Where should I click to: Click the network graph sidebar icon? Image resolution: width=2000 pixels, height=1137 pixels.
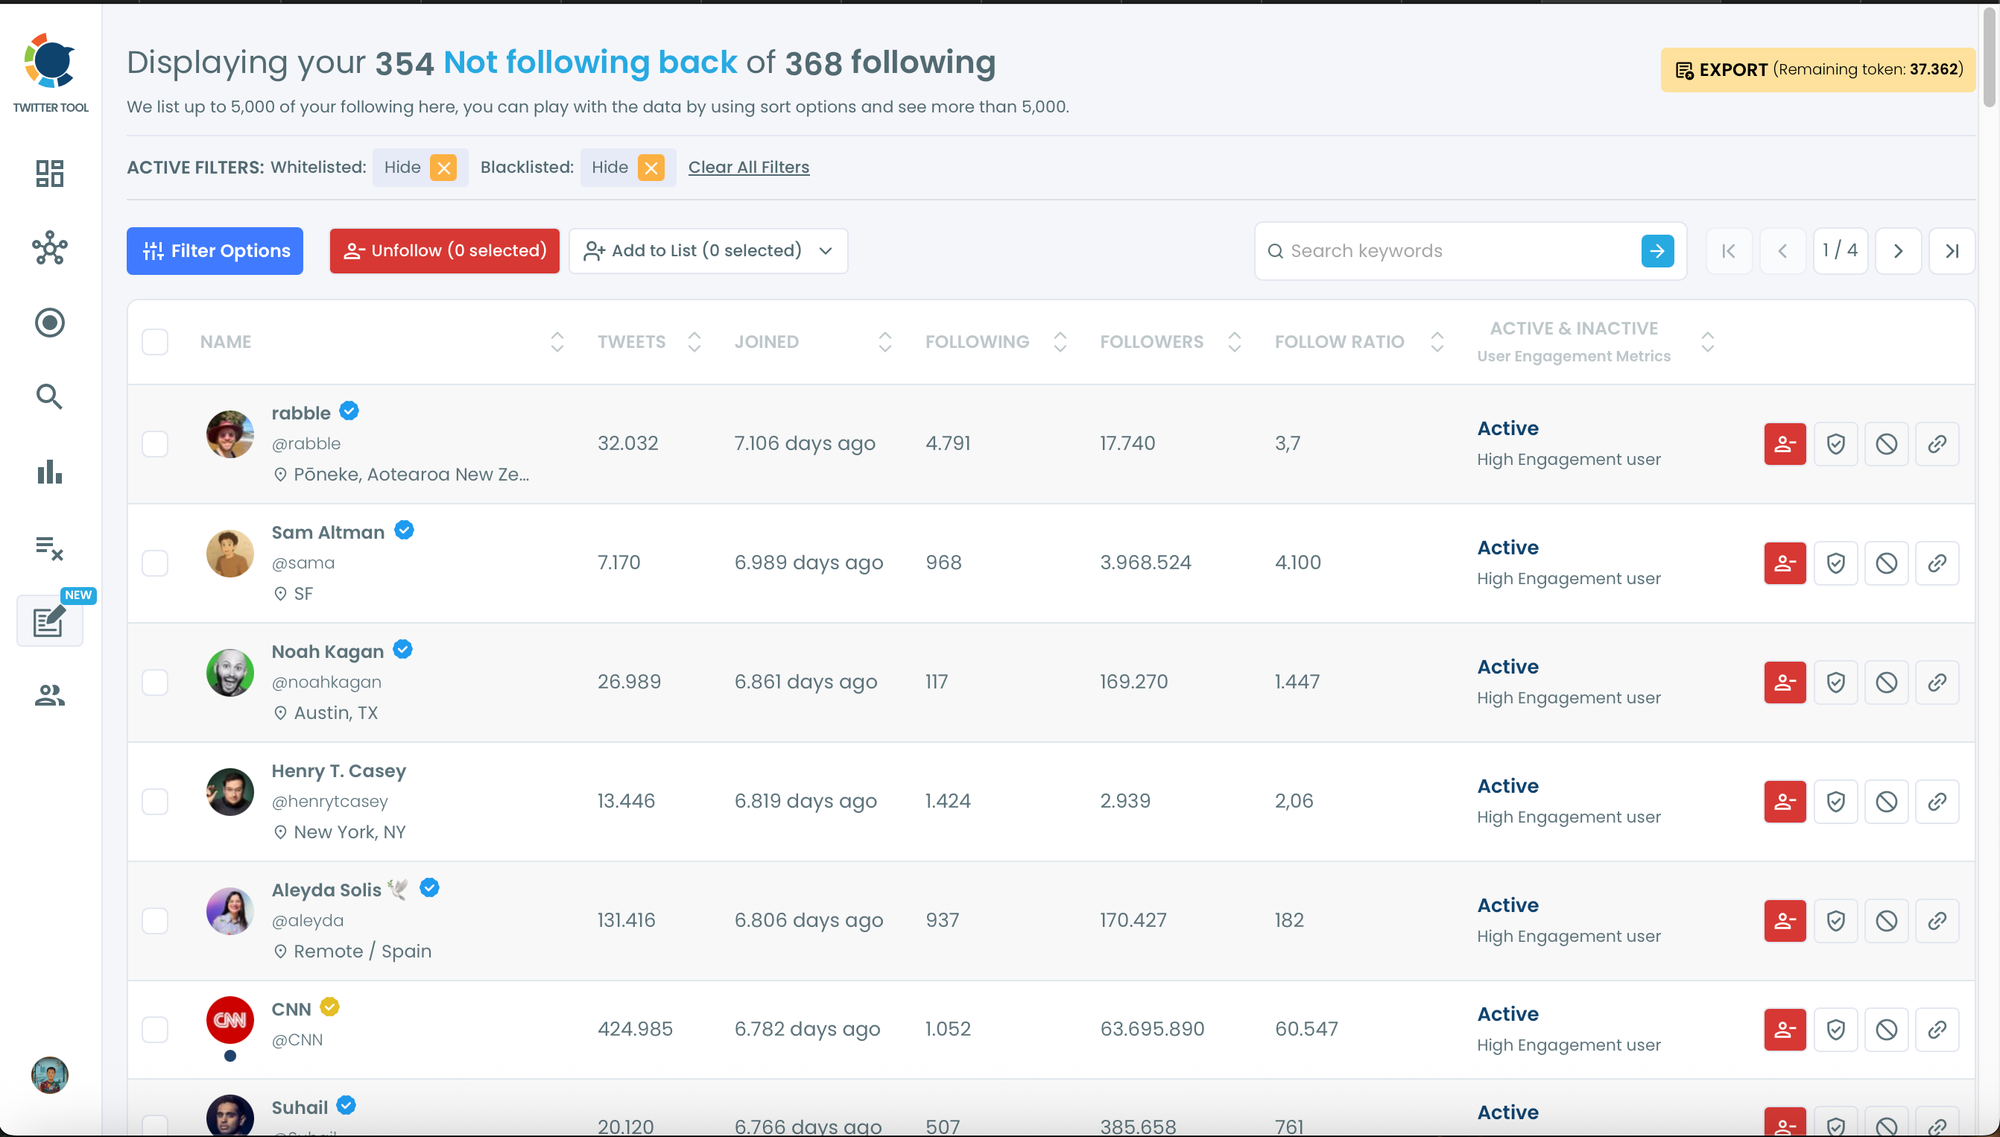point(49,248)
